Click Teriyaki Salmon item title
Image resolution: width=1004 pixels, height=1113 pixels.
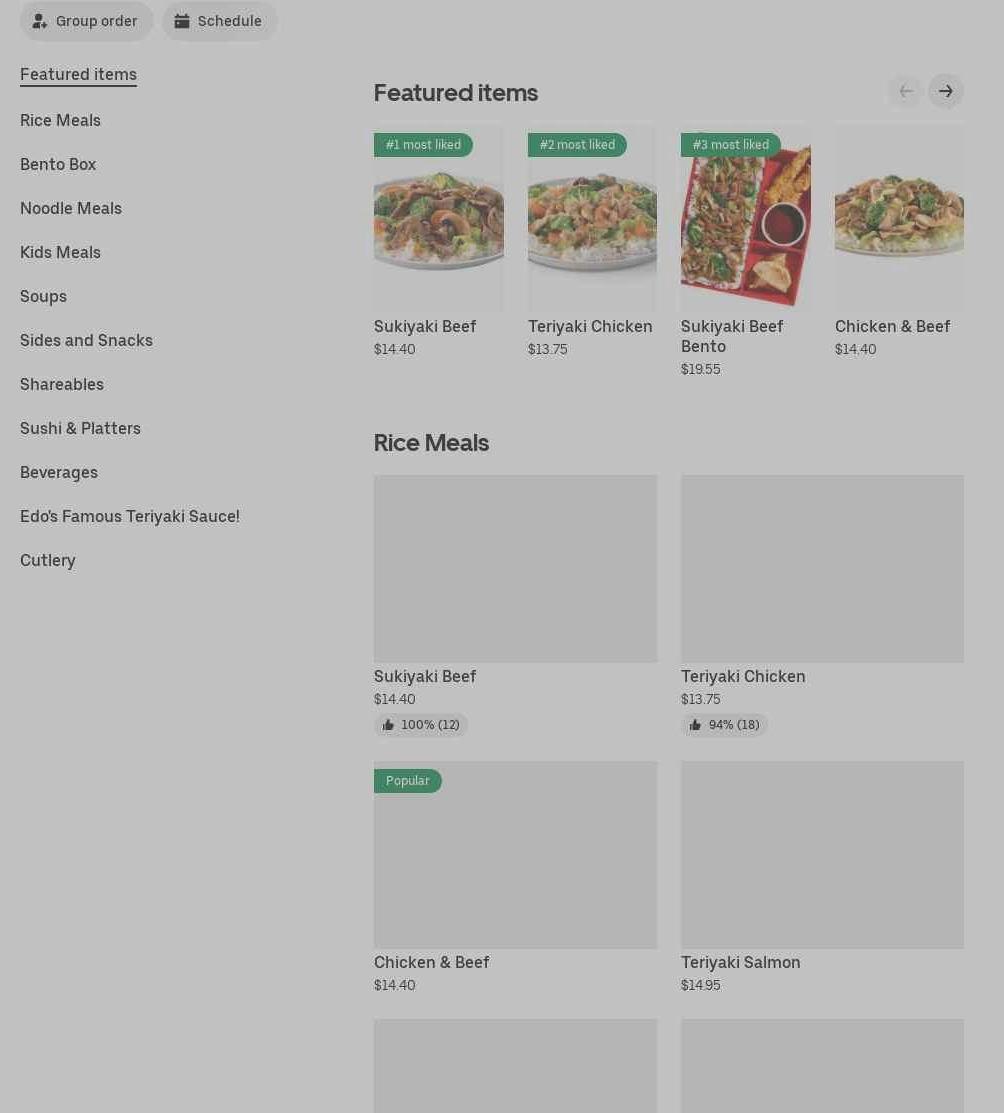pos(740,962)
